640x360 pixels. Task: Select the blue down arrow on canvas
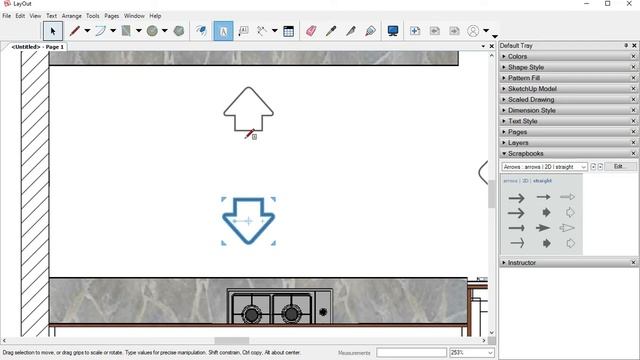249,221
